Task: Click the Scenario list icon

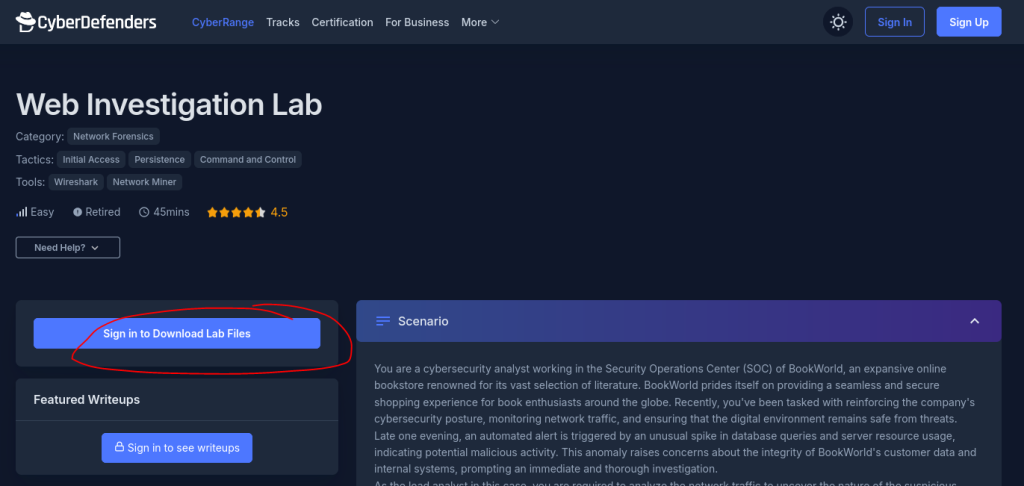Action: [x=383, y=321]
